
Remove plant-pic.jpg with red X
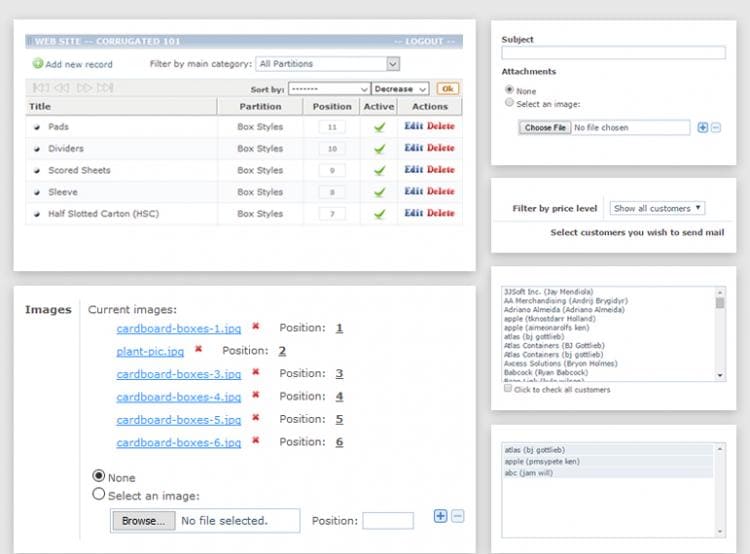pyautogui.click(x=199, y=349)
